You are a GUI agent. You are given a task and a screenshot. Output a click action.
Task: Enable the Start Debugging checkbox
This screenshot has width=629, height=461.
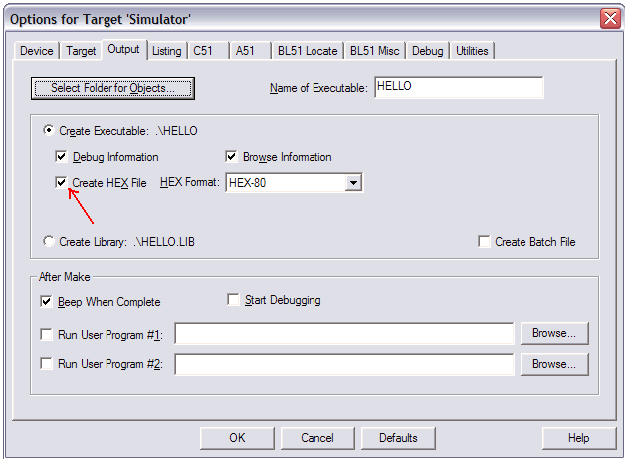(234, 300)
